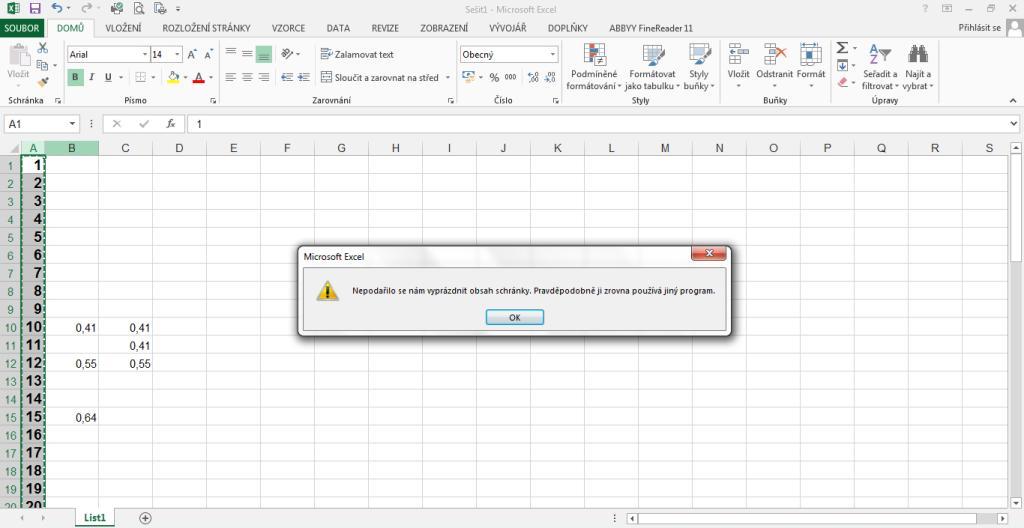Open text orientation options
1024x528 pixels.
click(291, 54)
